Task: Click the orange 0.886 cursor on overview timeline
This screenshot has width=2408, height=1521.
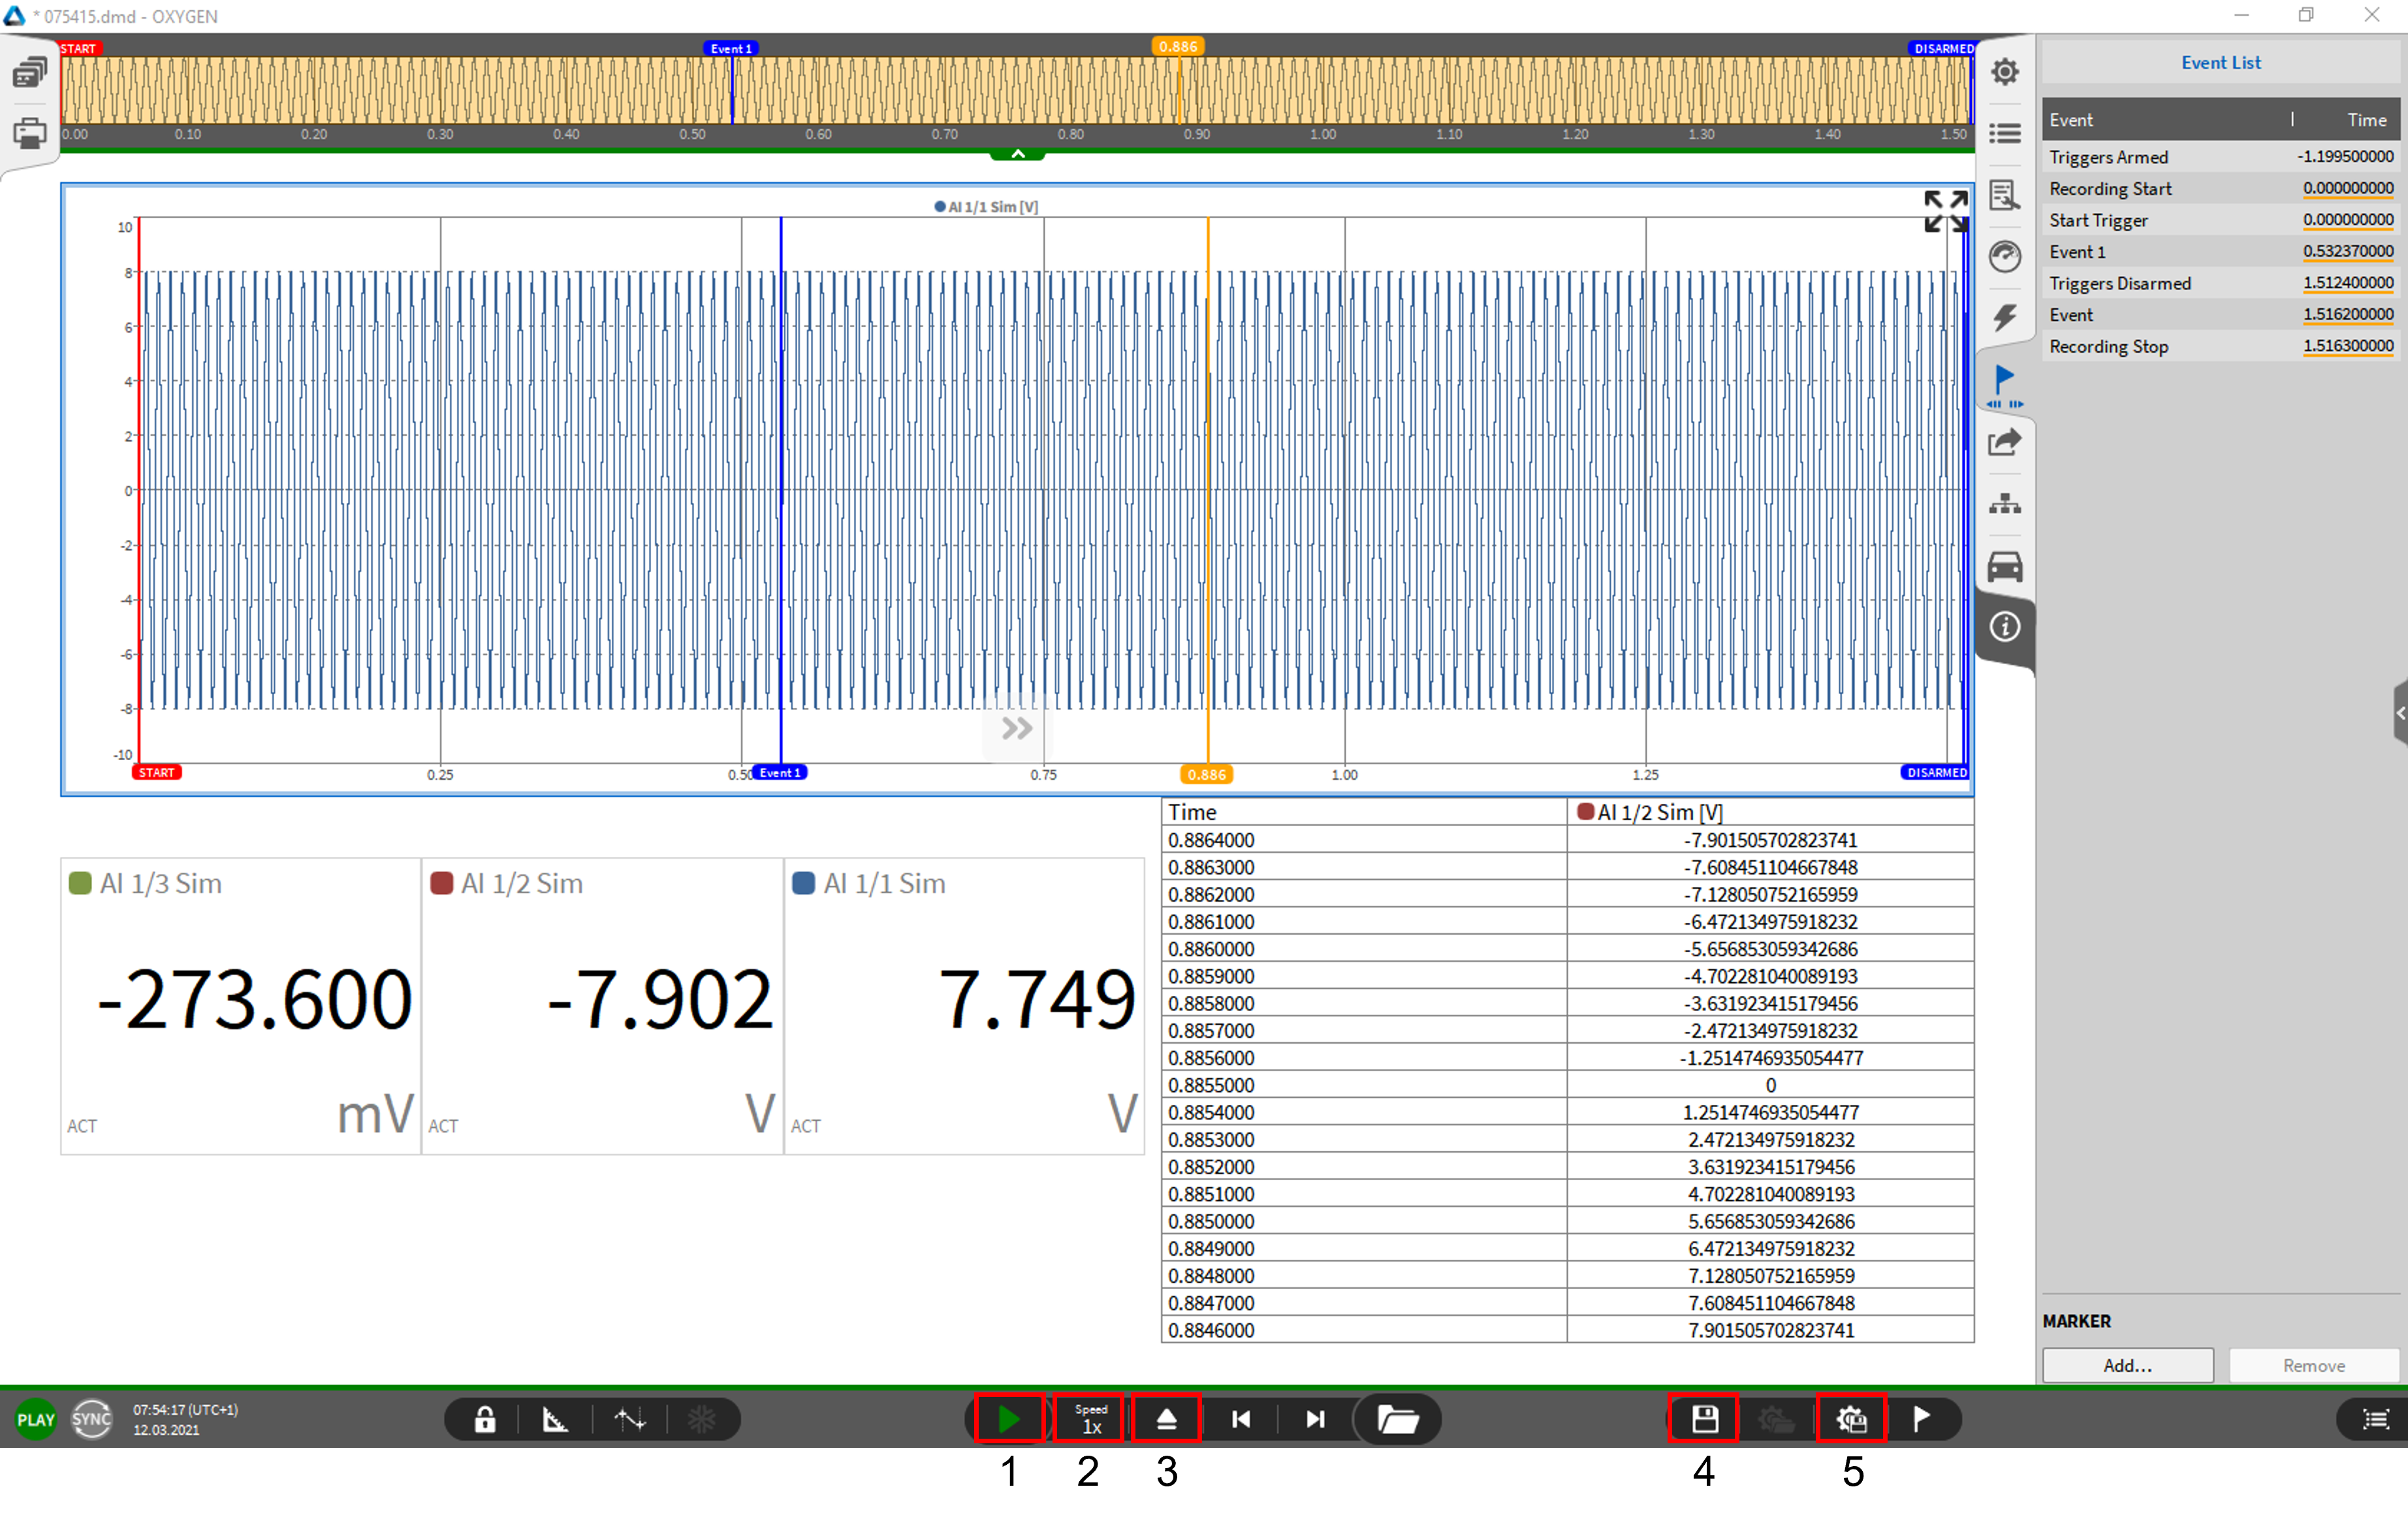Action: click(x=1177, y=47)
